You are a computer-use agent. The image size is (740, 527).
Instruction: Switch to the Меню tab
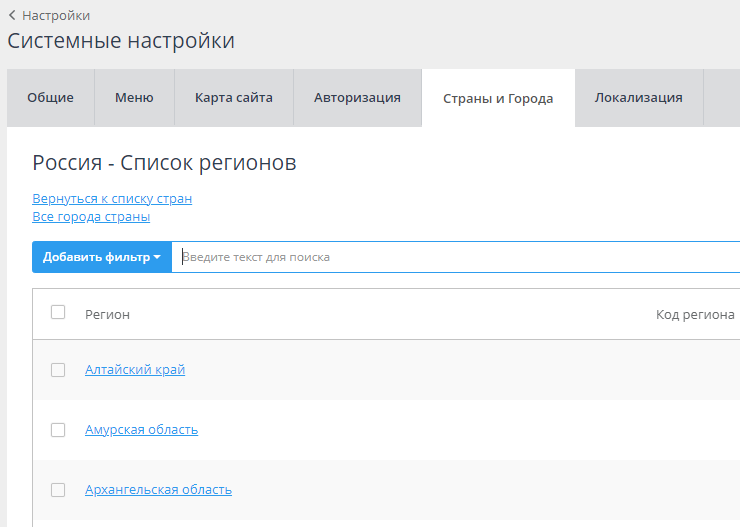click(134, 98)
